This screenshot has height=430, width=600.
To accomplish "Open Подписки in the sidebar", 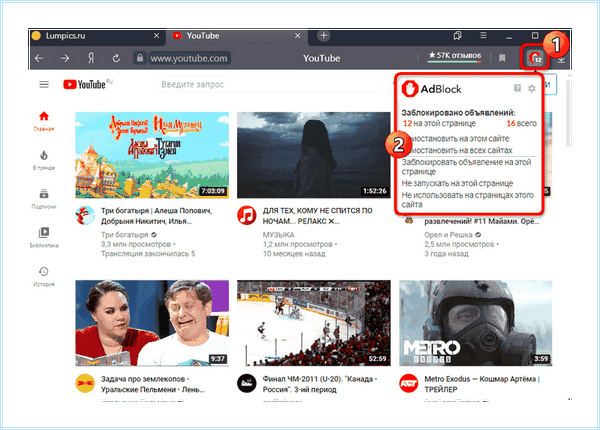I will 44,199.
